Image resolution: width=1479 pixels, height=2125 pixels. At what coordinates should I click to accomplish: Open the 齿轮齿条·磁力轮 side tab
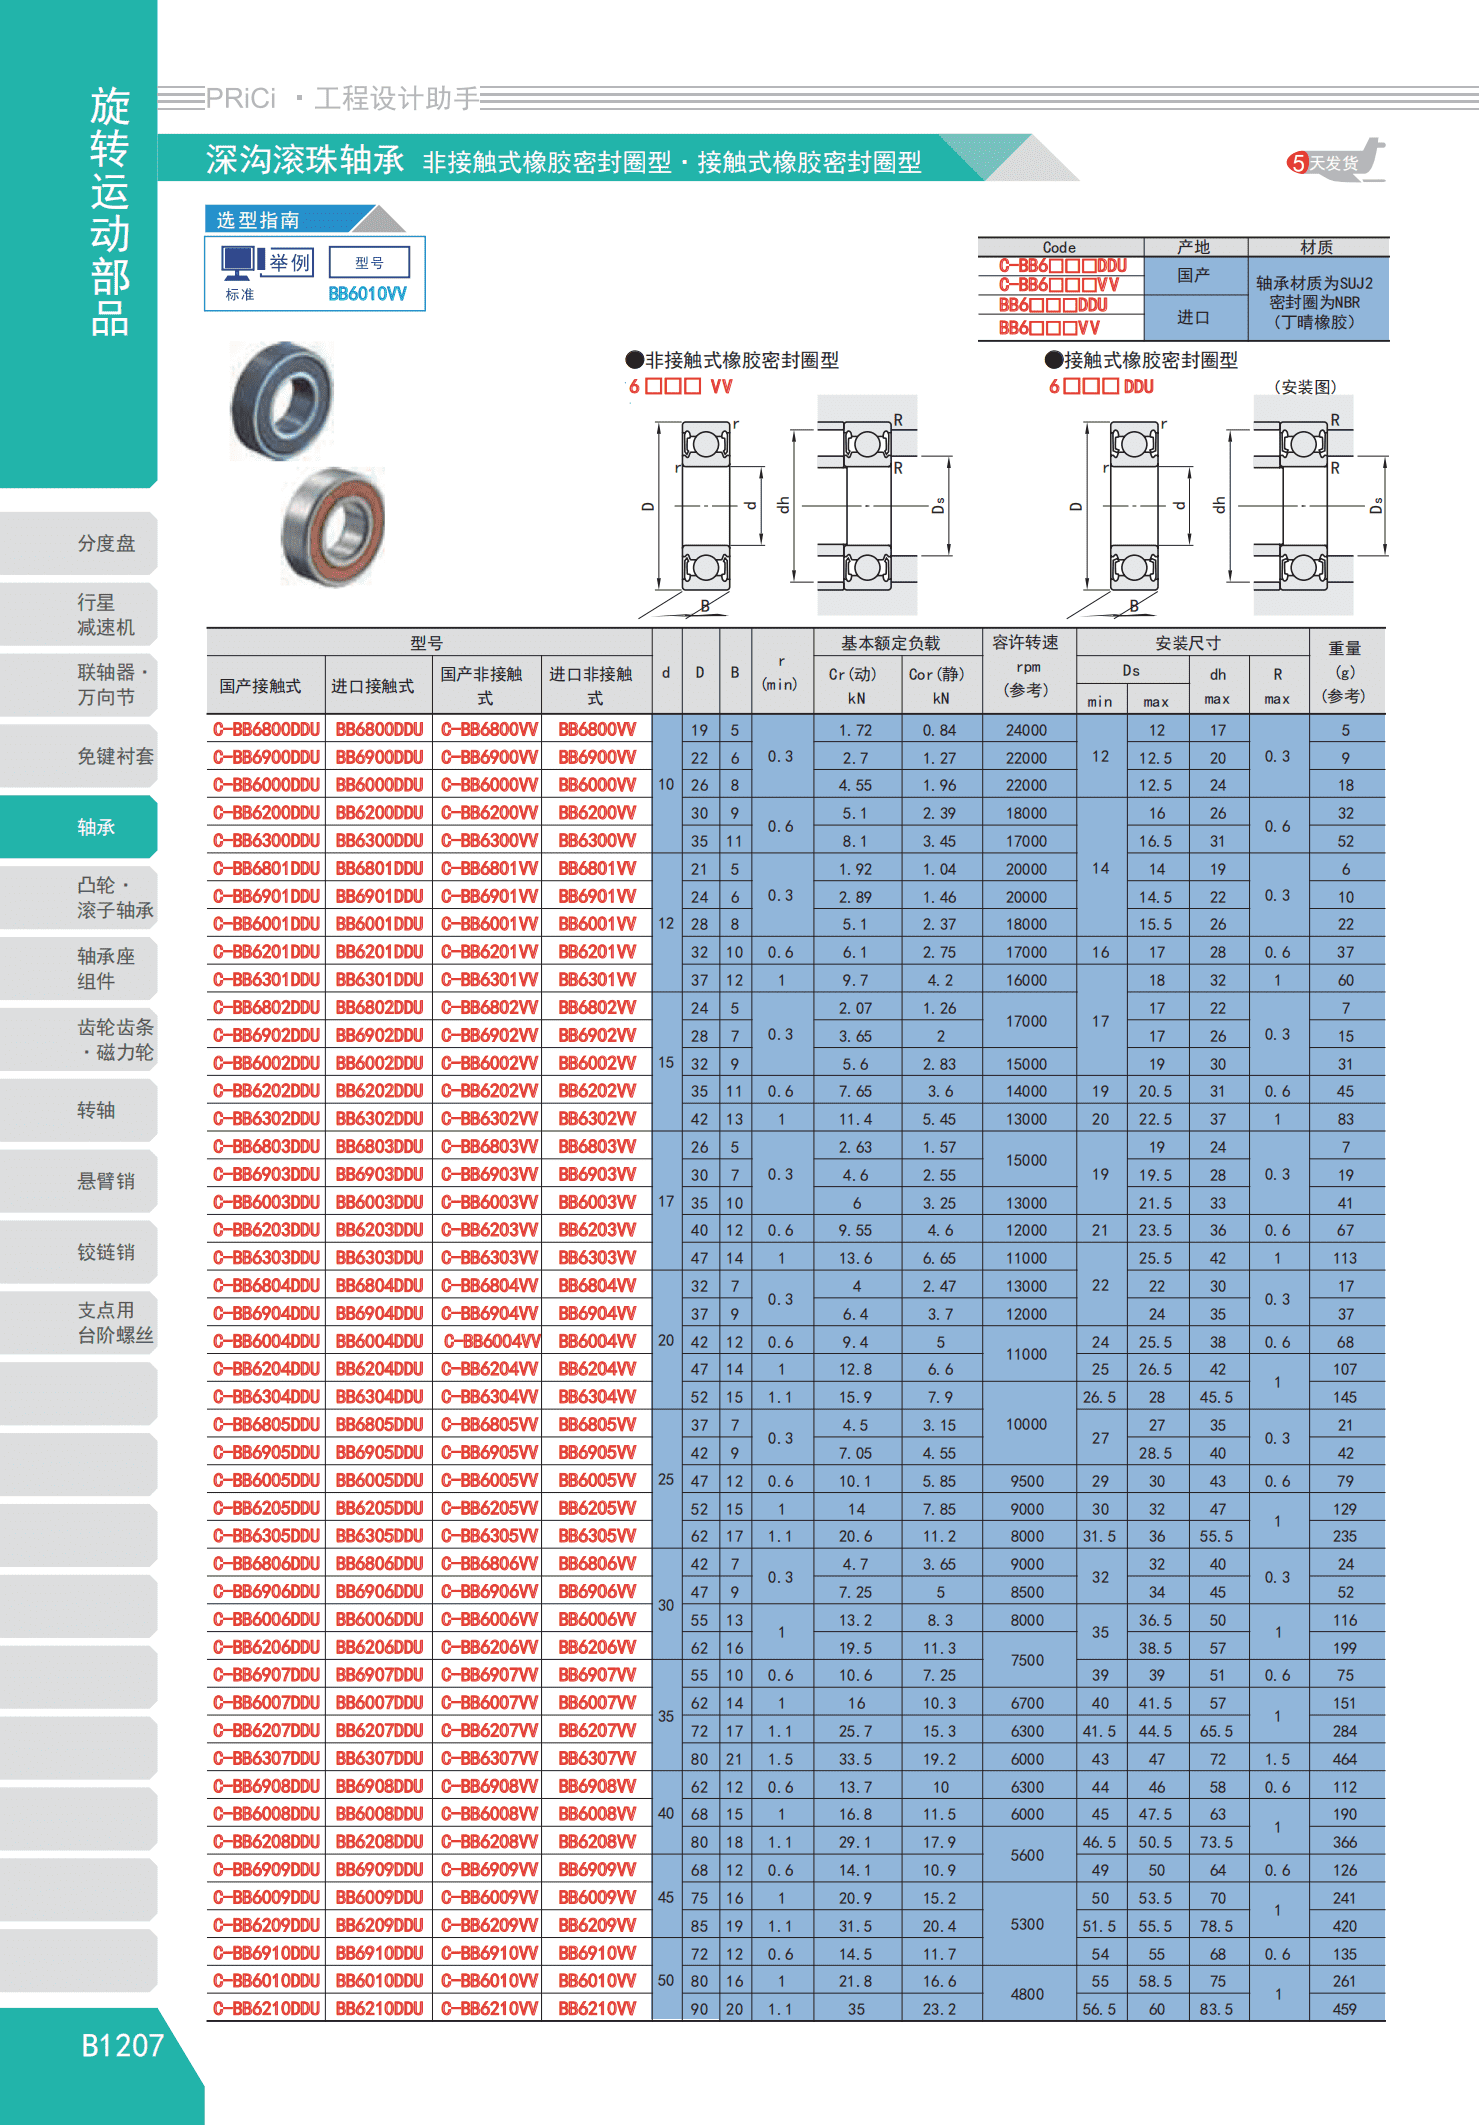click(79, 1039)
